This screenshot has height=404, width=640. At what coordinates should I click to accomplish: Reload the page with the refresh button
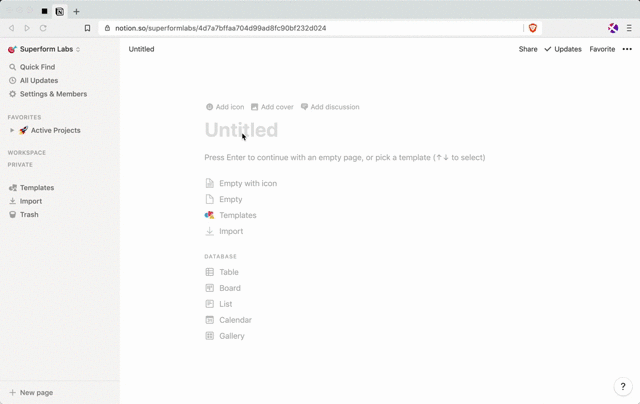click(43, 28)
